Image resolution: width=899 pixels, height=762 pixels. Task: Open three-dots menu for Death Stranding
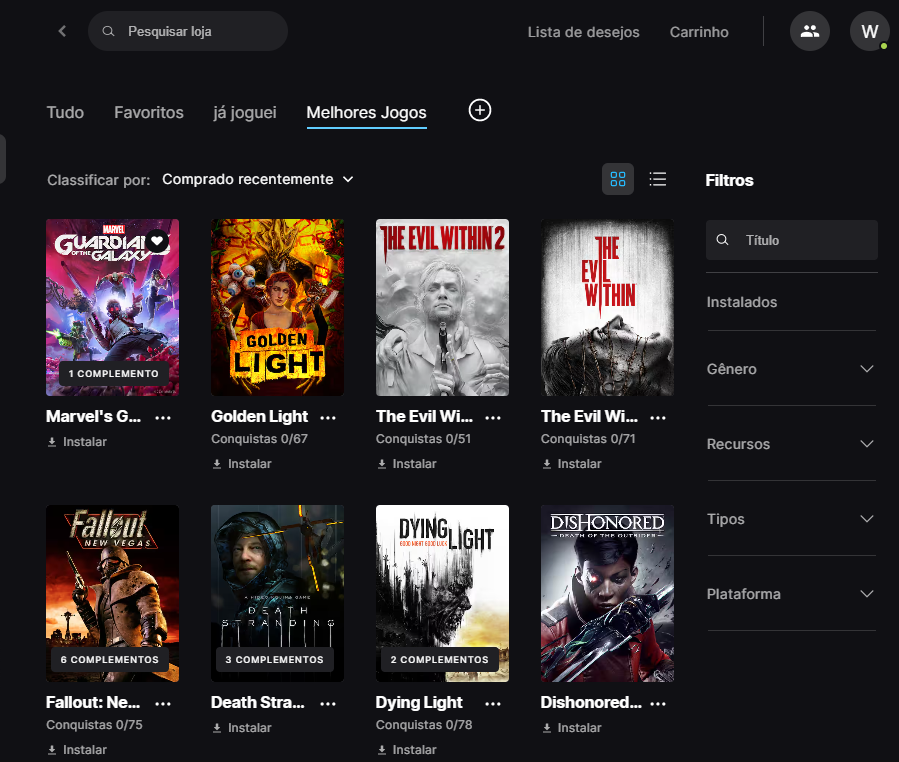pyautogui.click(x=328, y=703)
